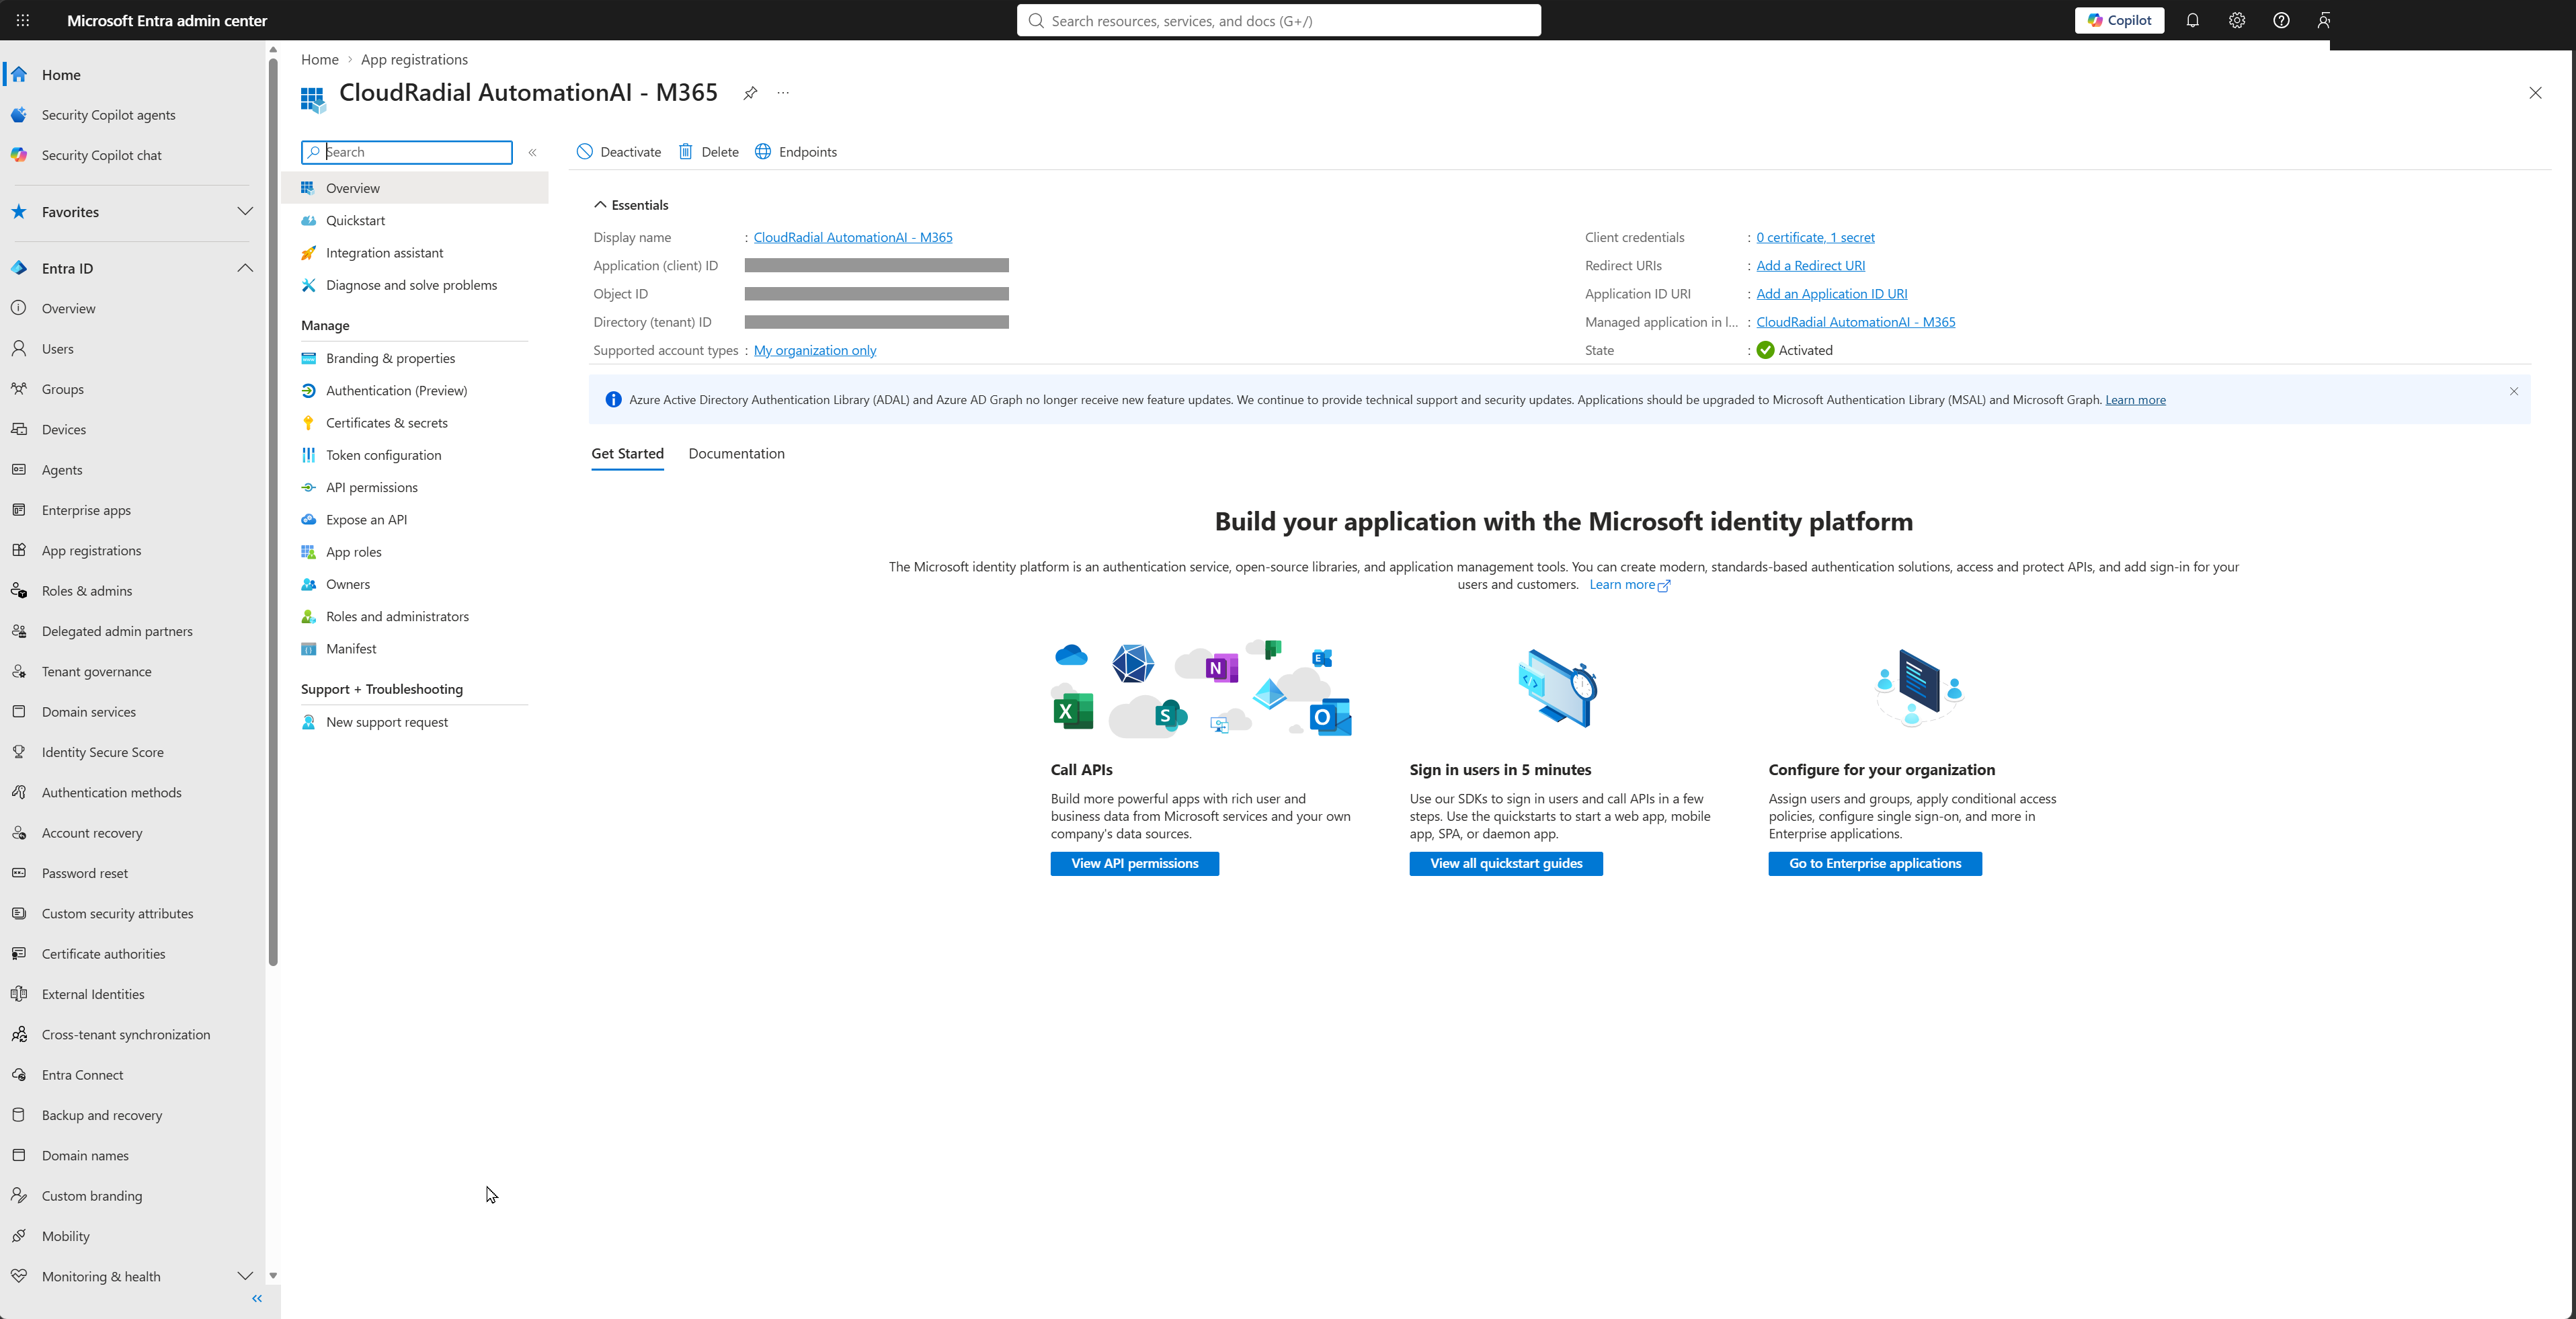Click display name link CloudRadial AutomationAI - M365

point(853,237)
